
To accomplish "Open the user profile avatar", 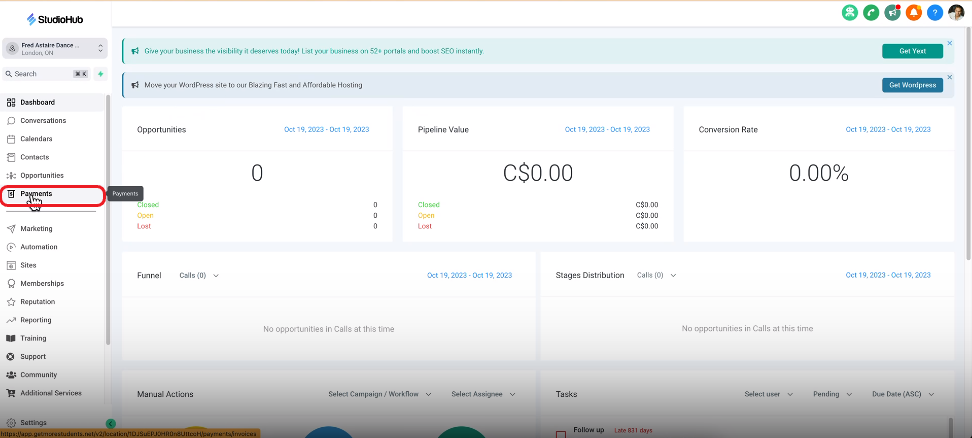I will coord(956,12).
